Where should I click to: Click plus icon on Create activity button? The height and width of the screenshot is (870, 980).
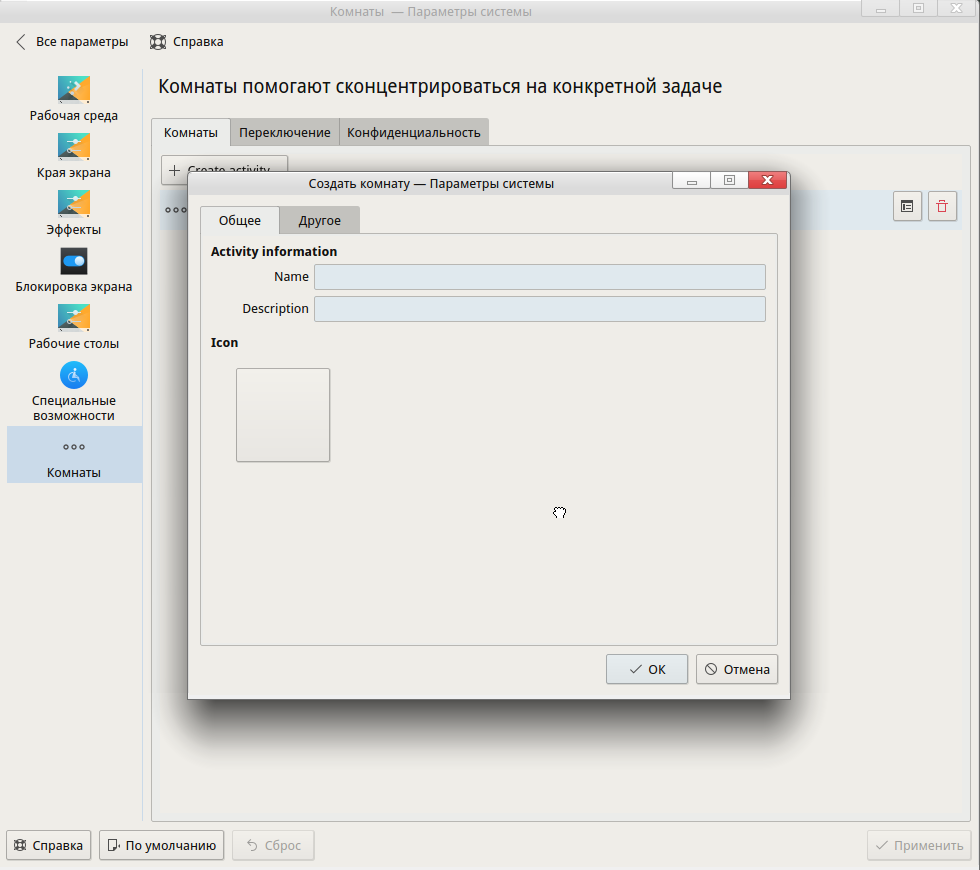(x=175, y=170)
